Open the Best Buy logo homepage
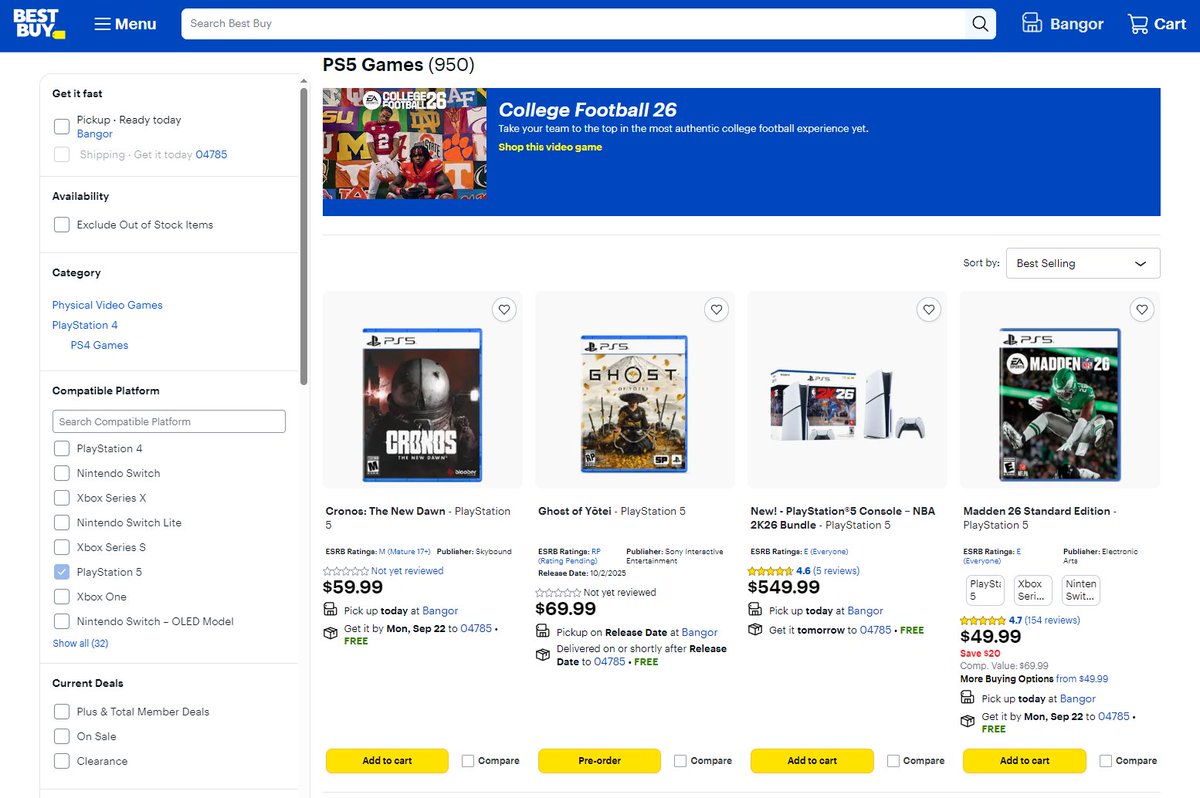The width and height of the screenshot is (1200, 798). 39,24
